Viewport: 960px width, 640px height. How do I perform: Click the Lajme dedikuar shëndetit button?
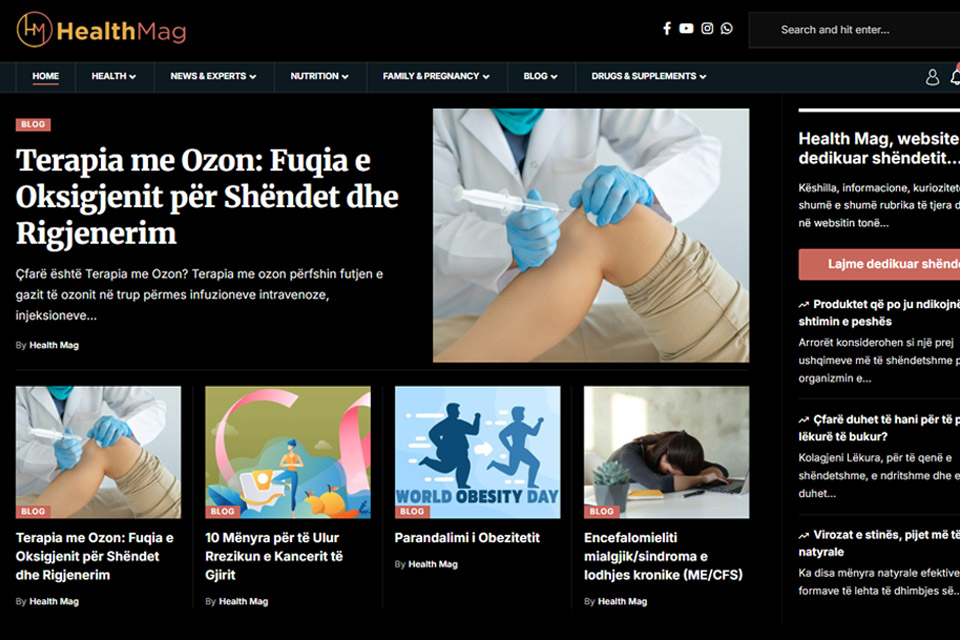(879, 264)
